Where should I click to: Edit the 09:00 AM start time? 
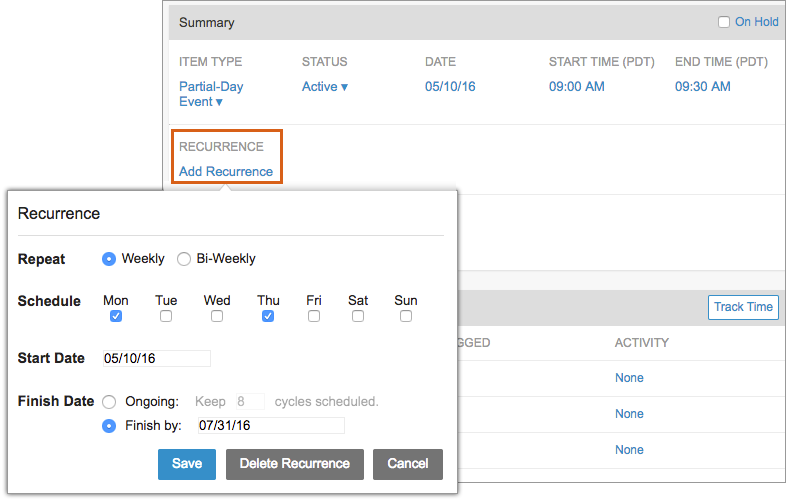point(576,87)
